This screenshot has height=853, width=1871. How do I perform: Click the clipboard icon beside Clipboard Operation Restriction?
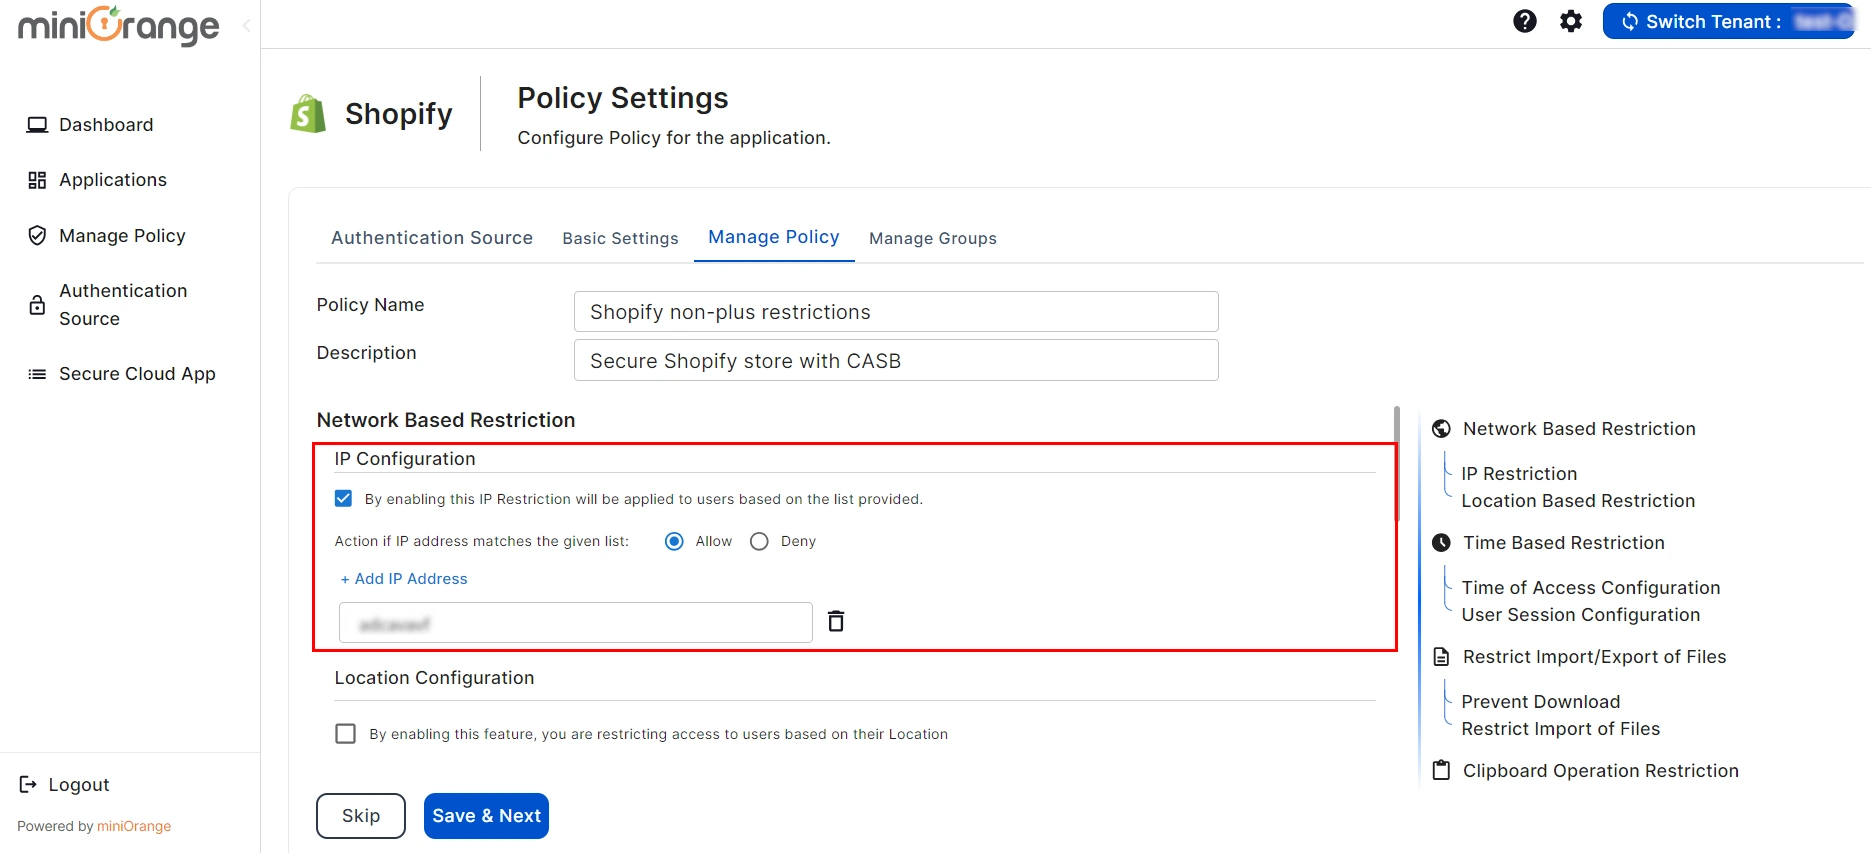[x=1441, y=771]
